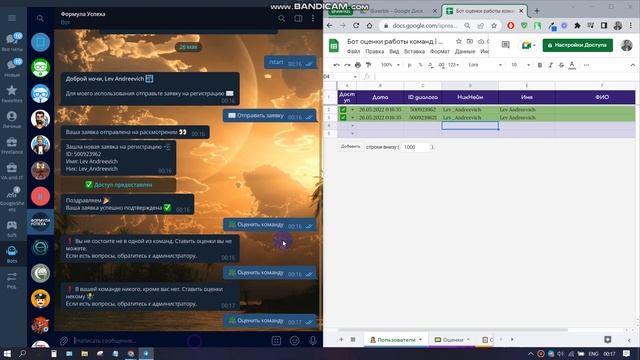
Task: Open the all sheets list button
Action: [x=353, y=340]
